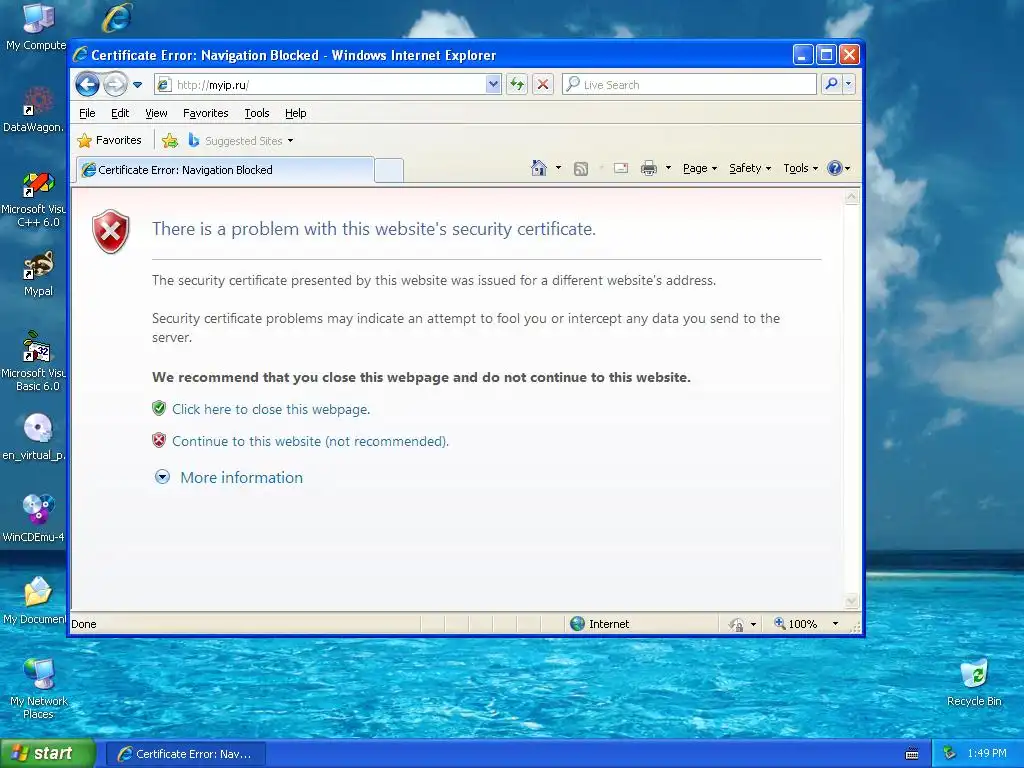Viewport: 1024px width, 768px height.
Task: Open the recent pages dropdown arrow
Action: pyautogui.click(x=137, y=85)
